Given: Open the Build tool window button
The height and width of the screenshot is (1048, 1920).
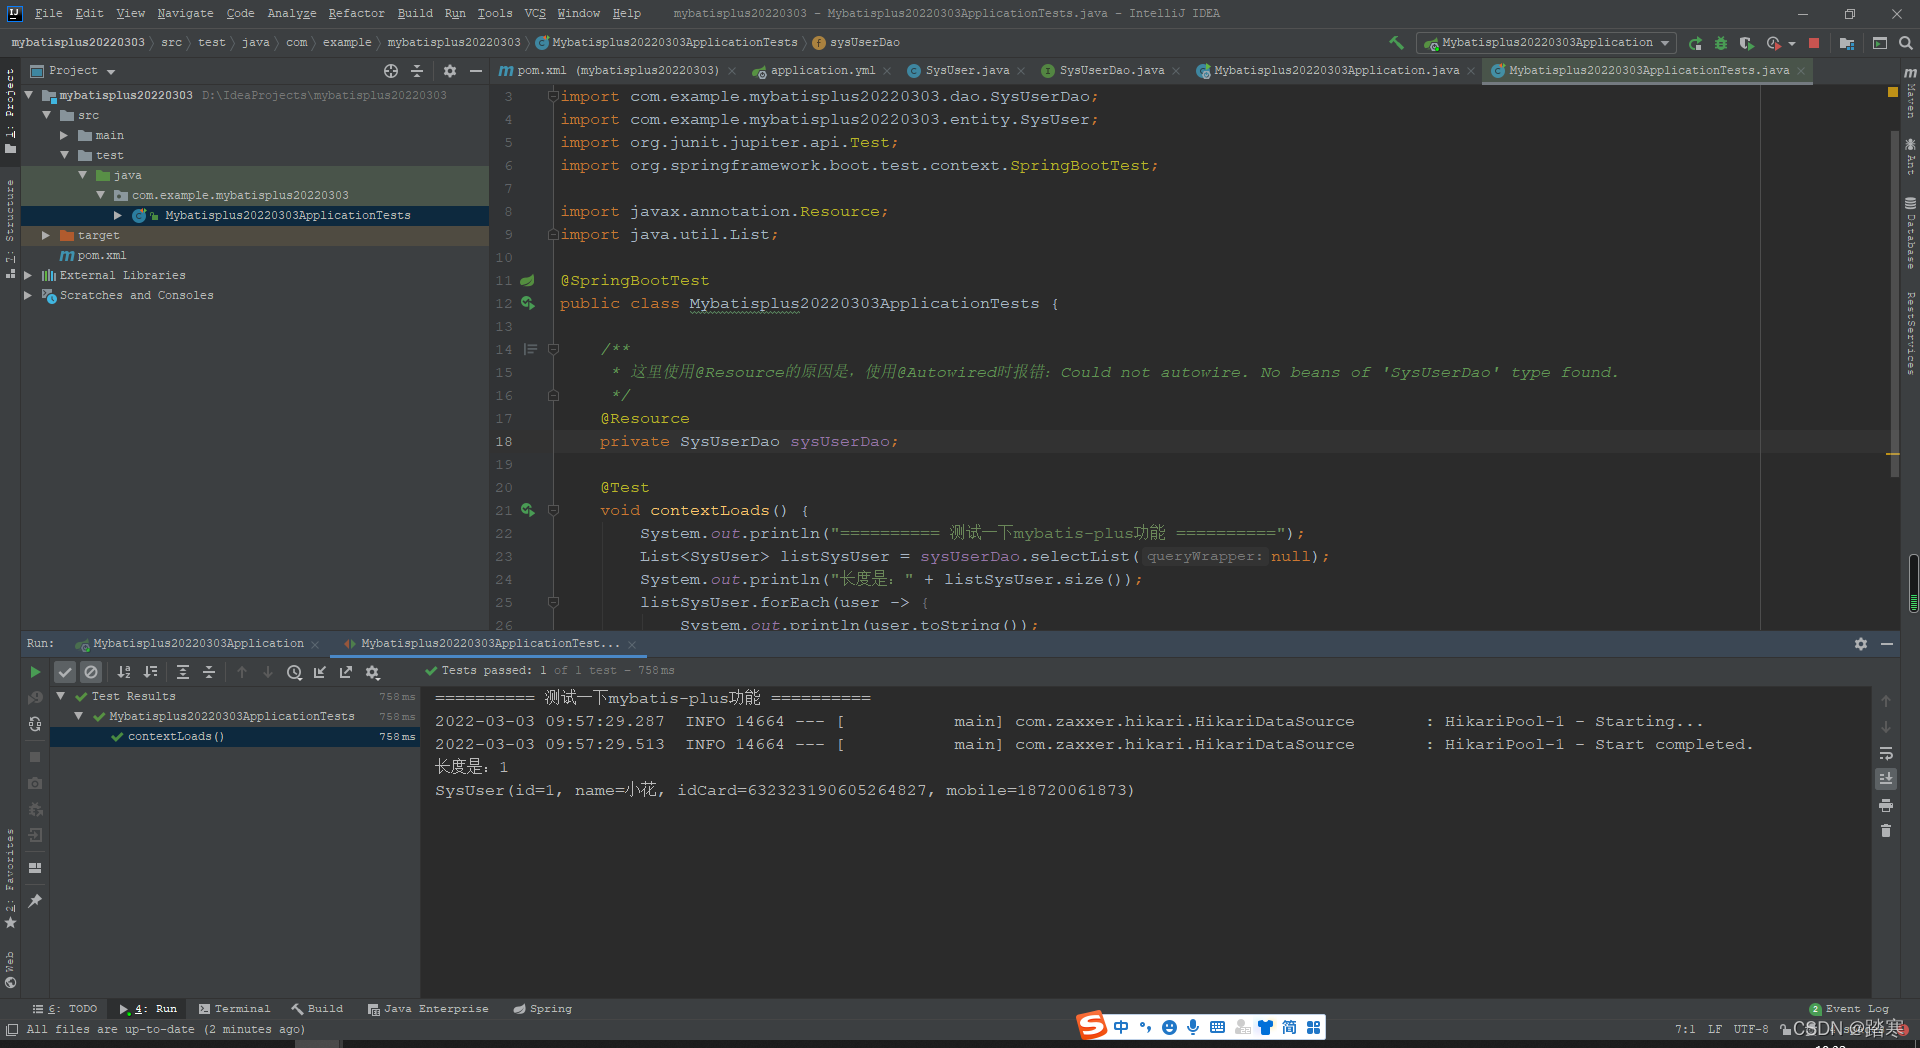Looking at the screenshot, I should point(317,1009).
